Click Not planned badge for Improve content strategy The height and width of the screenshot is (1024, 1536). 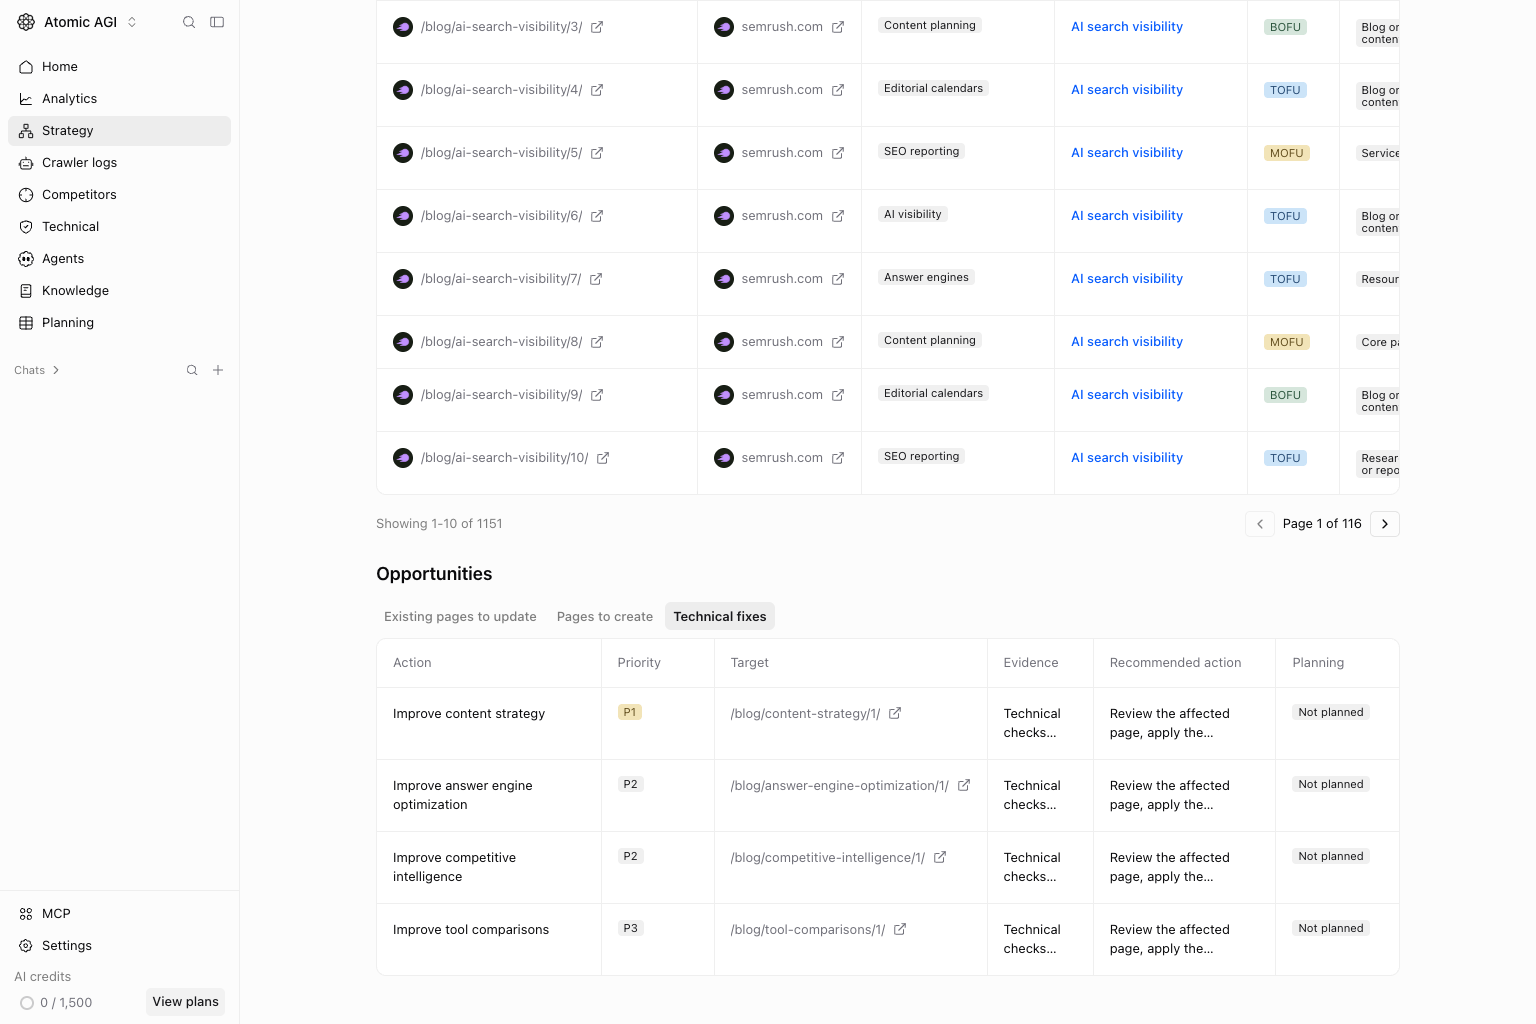[1331, 712]
